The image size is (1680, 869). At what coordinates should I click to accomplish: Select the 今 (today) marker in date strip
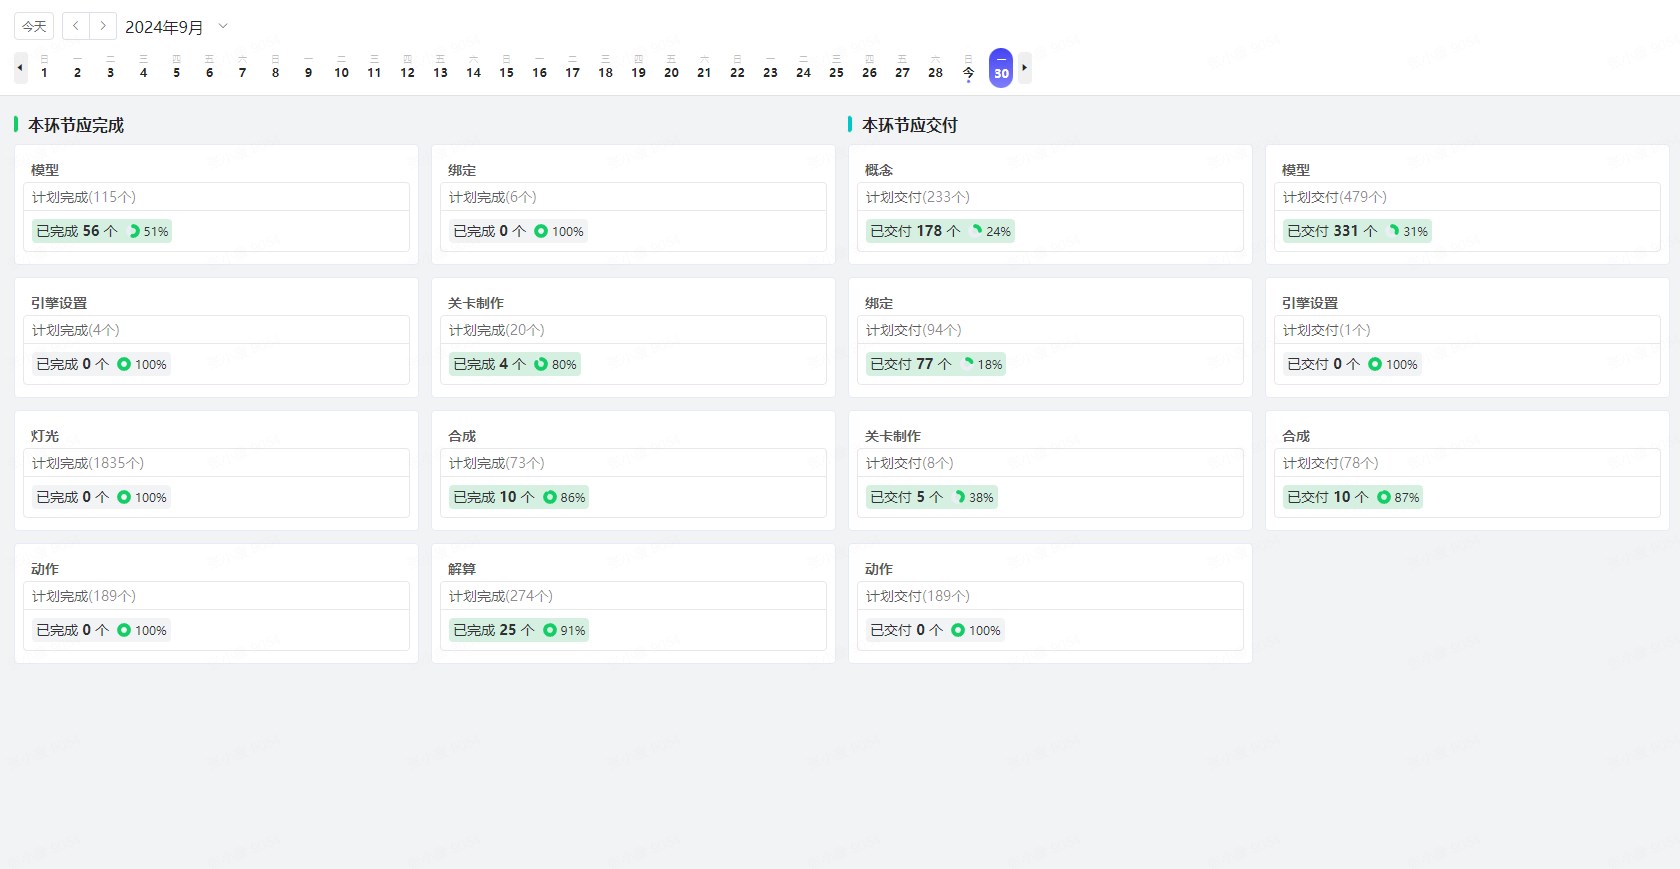pos(968,68)
